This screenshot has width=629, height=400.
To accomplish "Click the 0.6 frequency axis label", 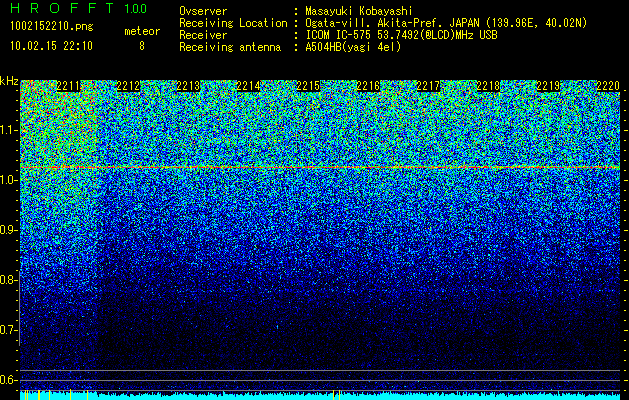I will [7, 380].
